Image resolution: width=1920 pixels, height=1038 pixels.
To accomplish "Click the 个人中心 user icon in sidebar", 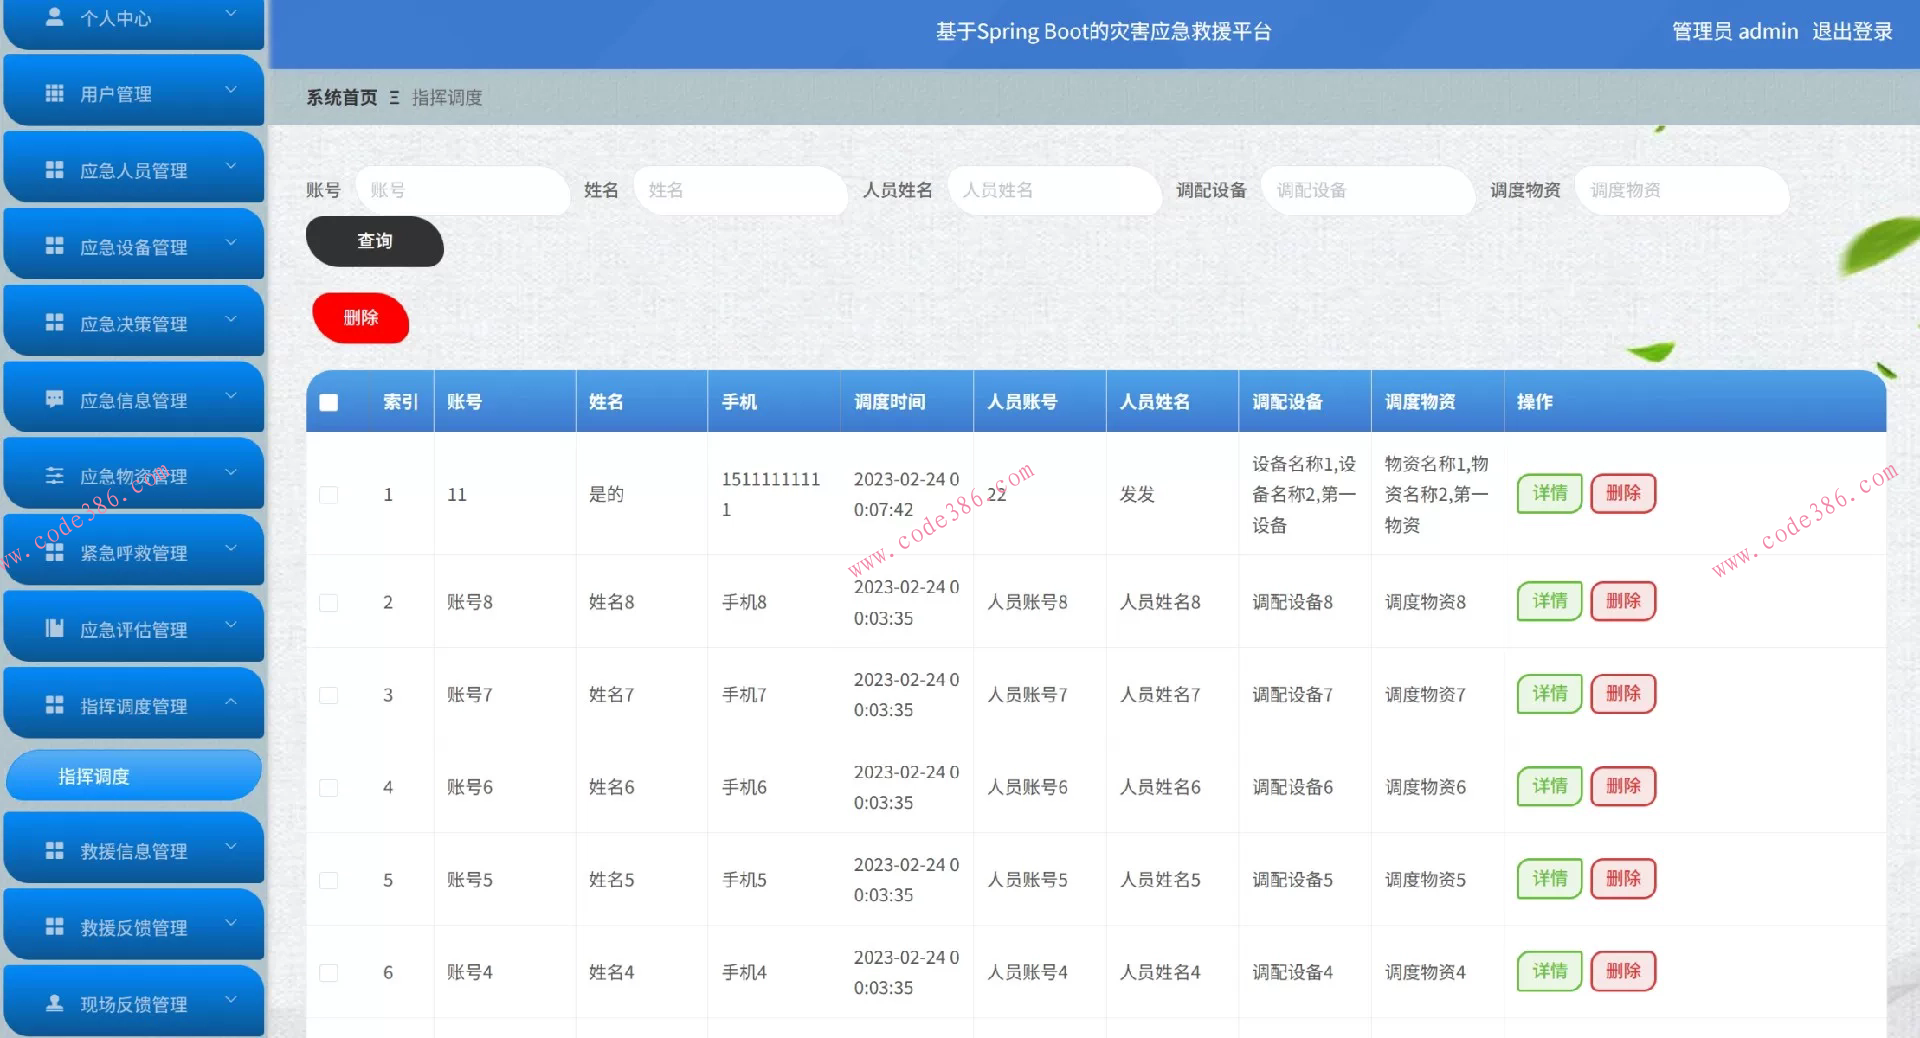I will pyautogui.click(x=55, y=16).
